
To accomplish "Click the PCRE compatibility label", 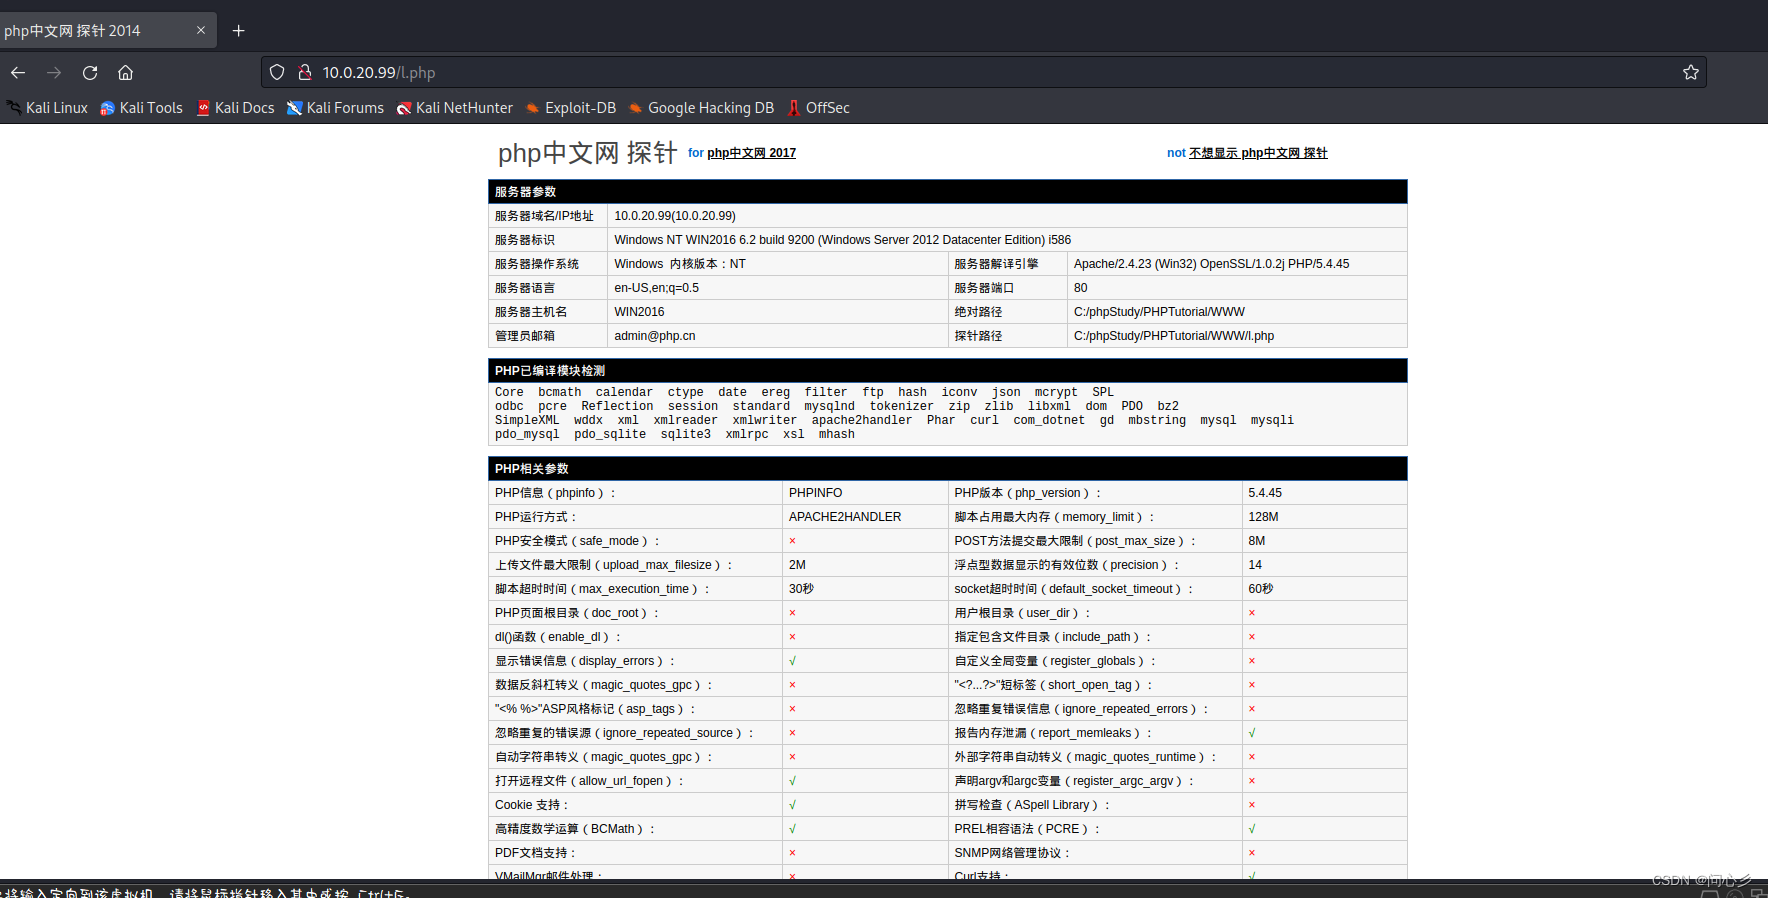I will point(1027,829).
